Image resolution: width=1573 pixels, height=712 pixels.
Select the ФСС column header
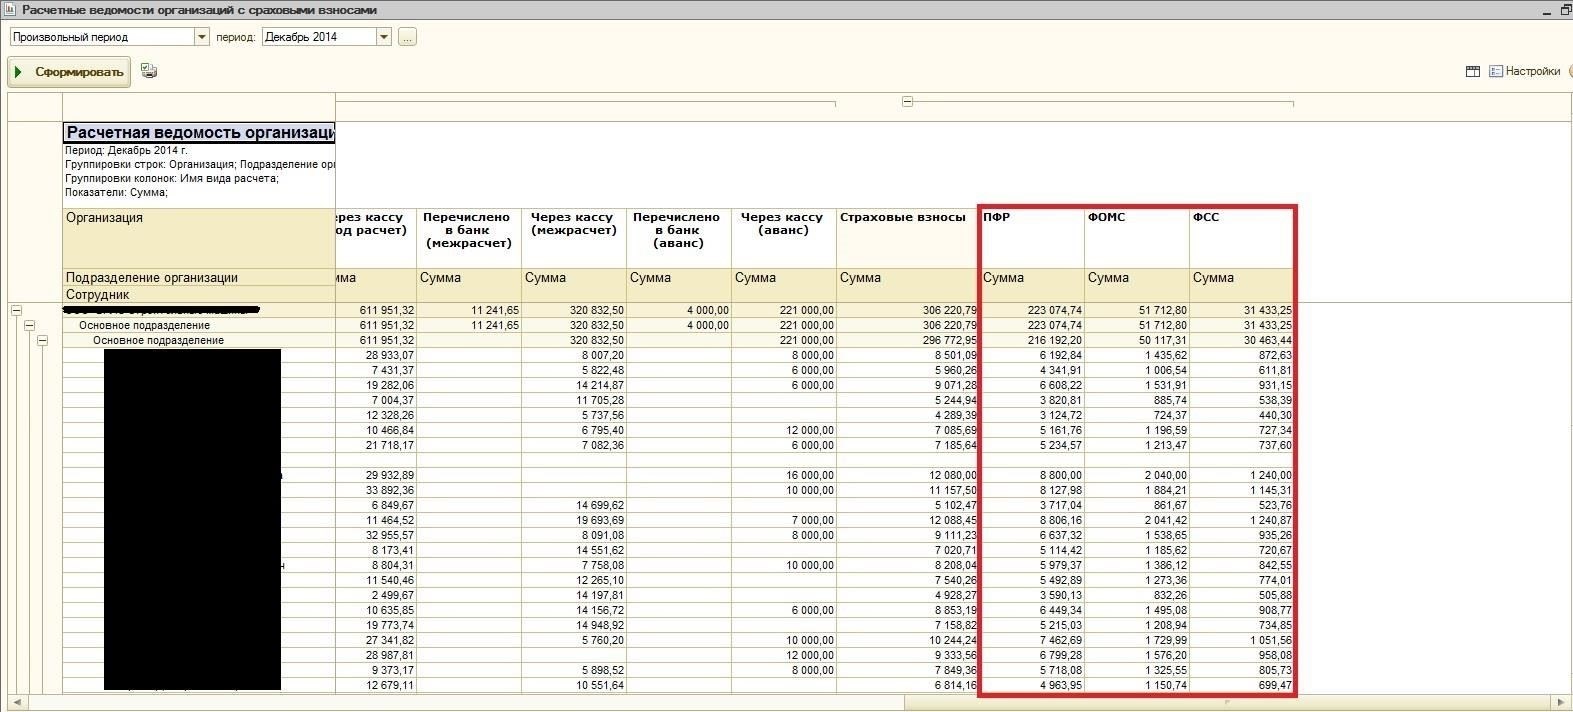1242,238
